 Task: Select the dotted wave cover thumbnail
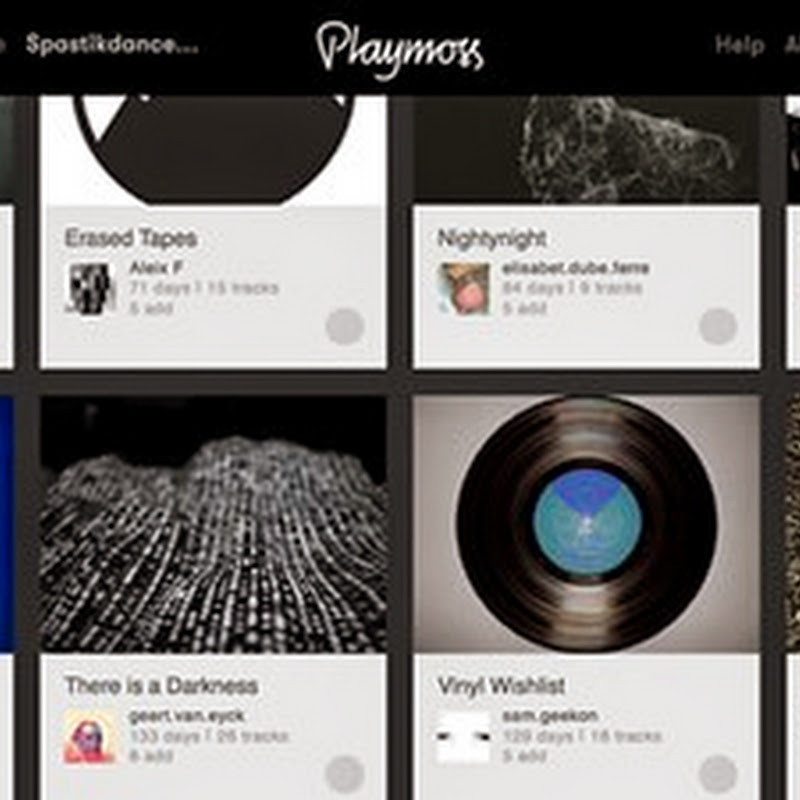pos(213,524)
